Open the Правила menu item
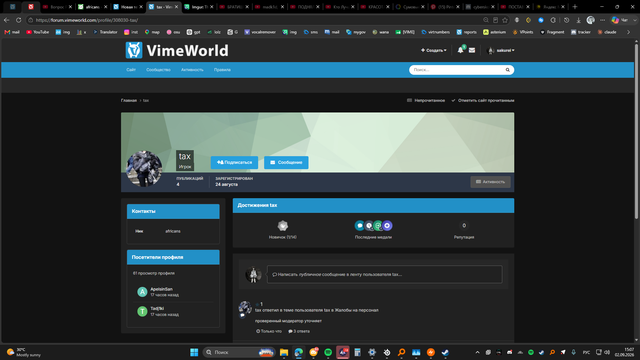Screen dimensions: 640x360 pyautogui.click(x=222, y=70)
